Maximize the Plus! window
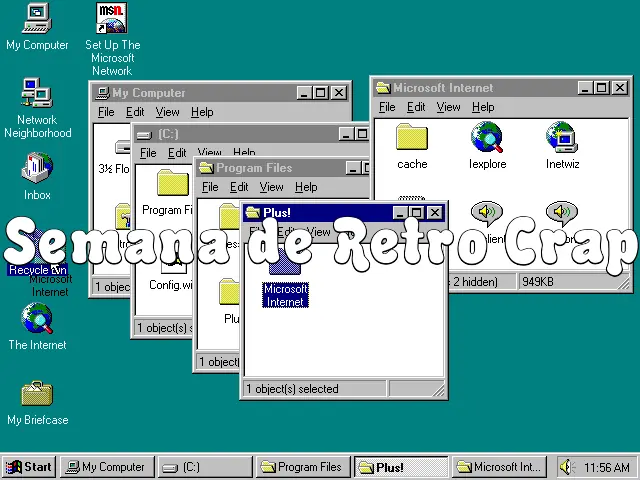 click(417, 212)
